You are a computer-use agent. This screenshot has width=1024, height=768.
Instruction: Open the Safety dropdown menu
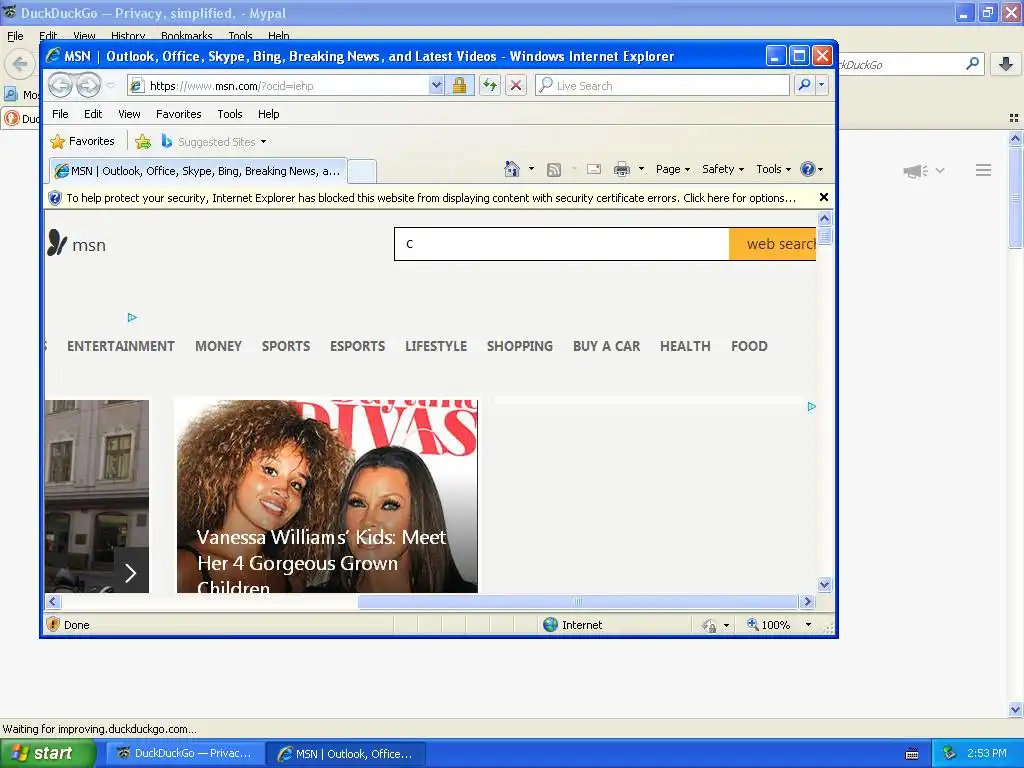pyautogui.click(x=723, y=169)
